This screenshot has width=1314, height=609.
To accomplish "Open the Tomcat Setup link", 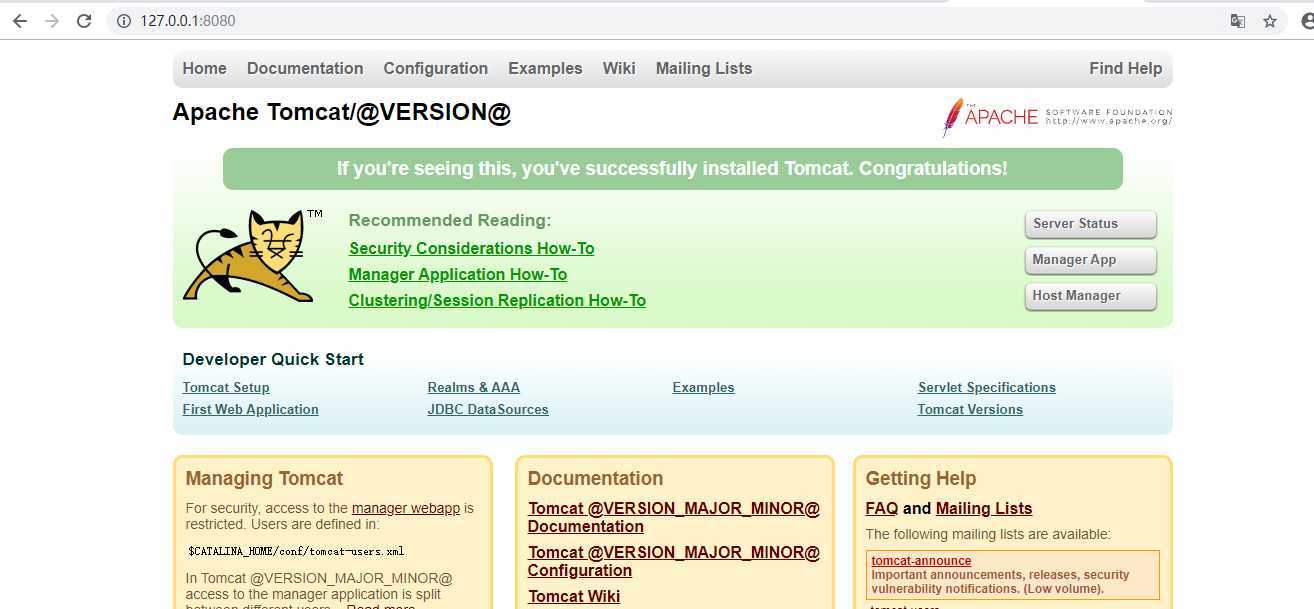I will click(226, 387).
